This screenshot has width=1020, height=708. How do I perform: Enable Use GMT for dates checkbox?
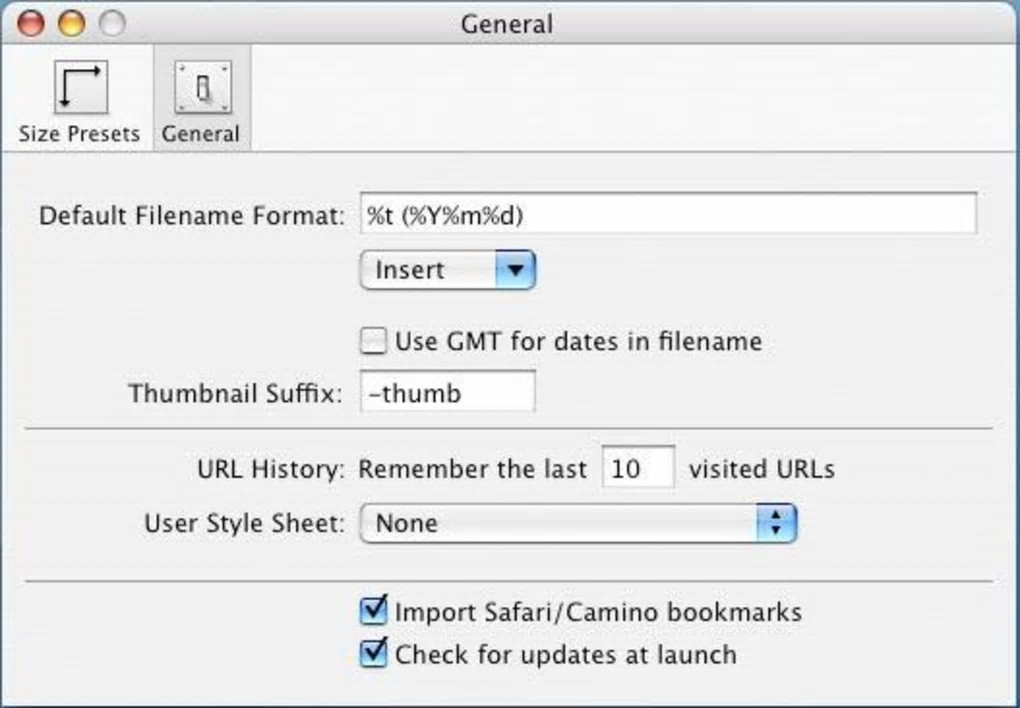(x=373, y=342)
